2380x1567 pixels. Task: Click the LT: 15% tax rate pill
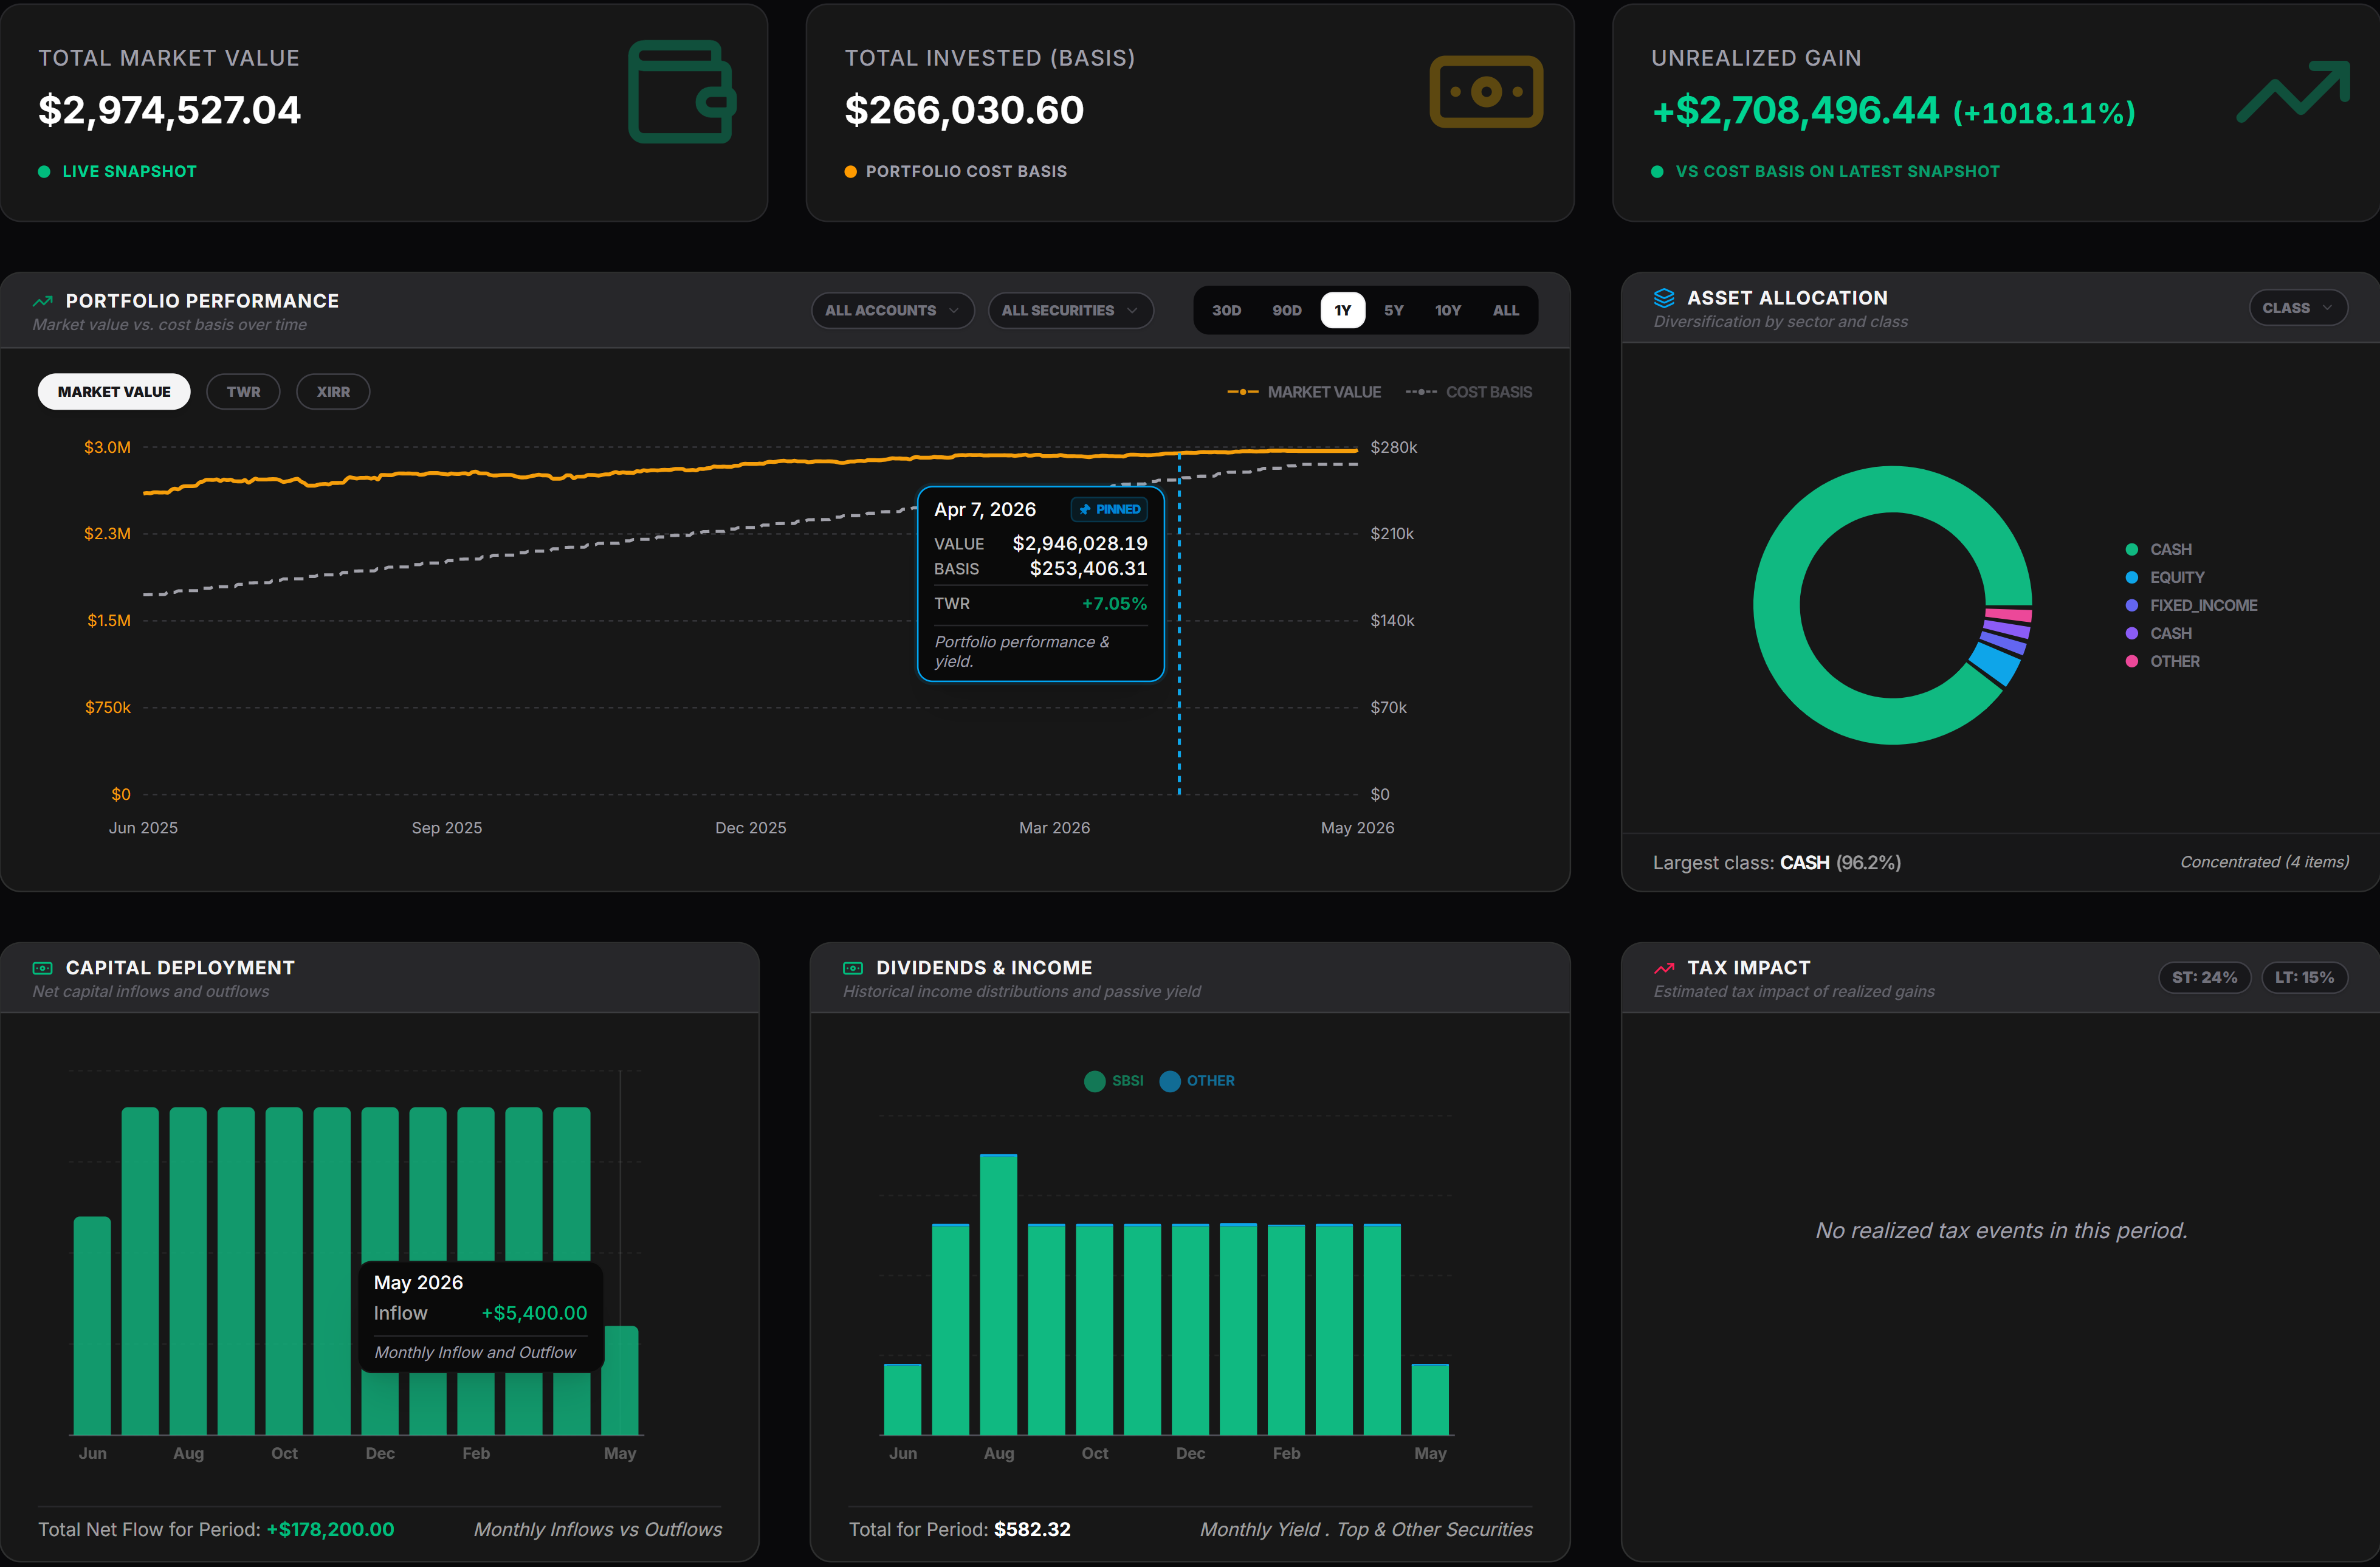click(2304, 977)
